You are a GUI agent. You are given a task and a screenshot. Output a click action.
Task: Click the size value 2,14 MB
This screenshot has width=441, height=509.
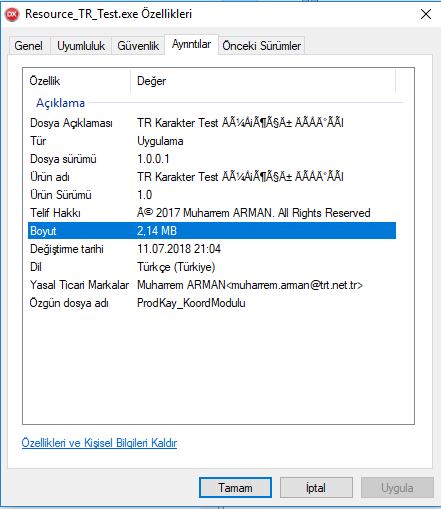157,231
